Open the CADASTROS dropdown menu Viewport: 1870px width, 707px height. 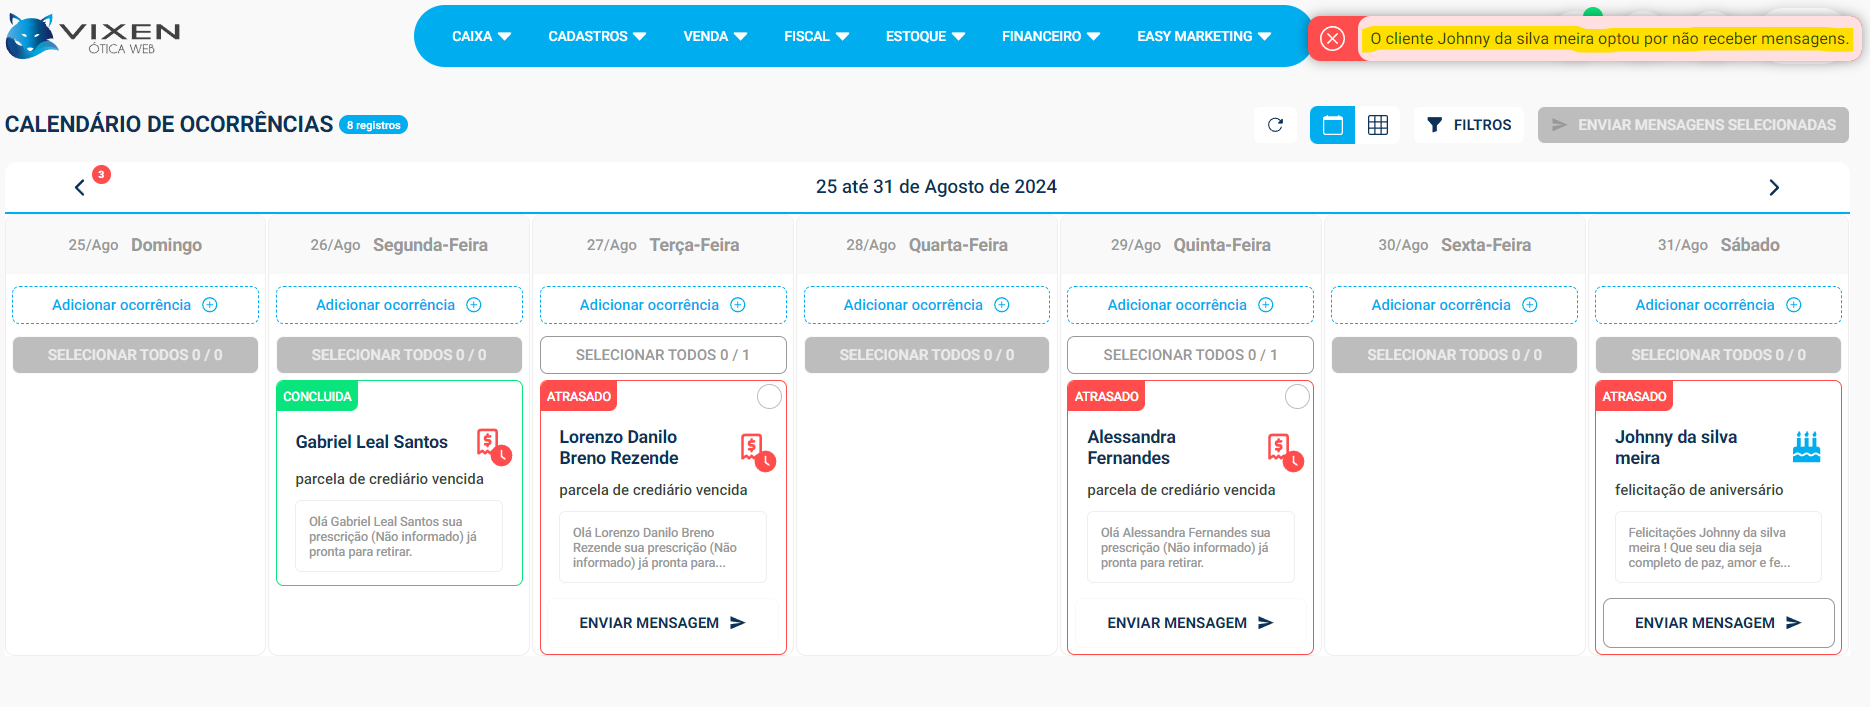pos(597,36)
